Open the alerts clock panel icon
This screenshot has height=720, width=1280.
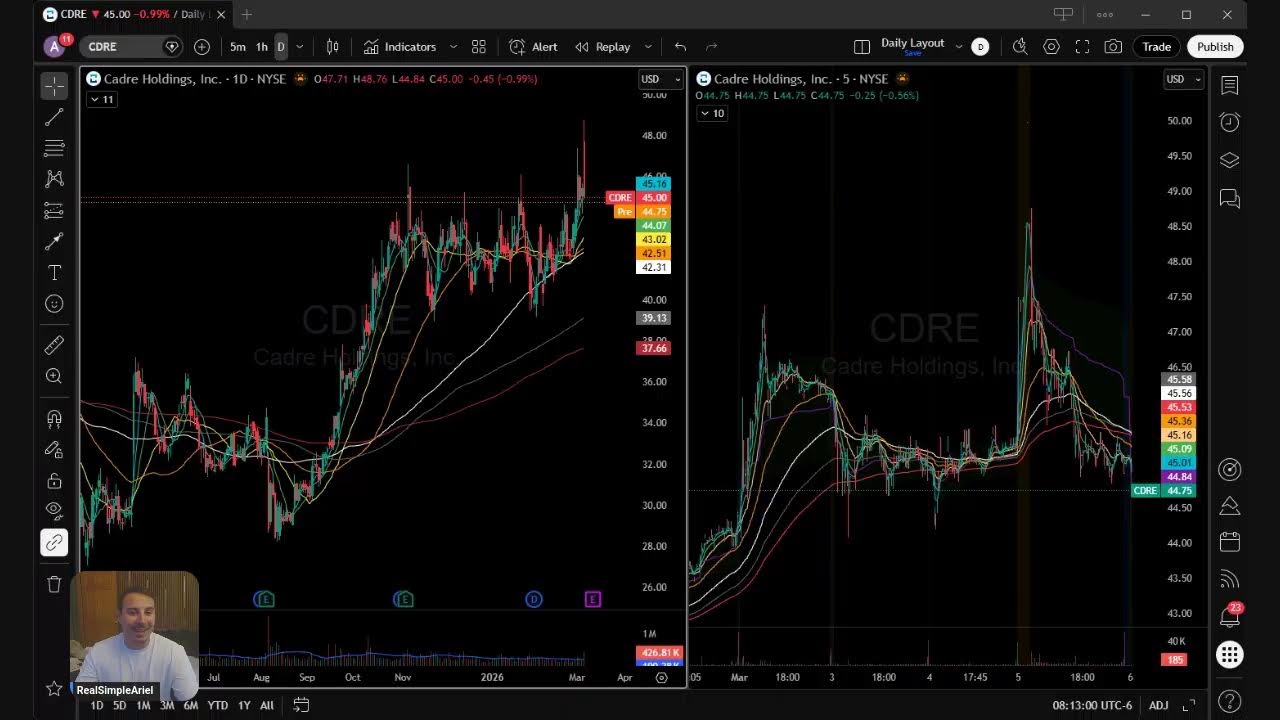coord(1230,122)
